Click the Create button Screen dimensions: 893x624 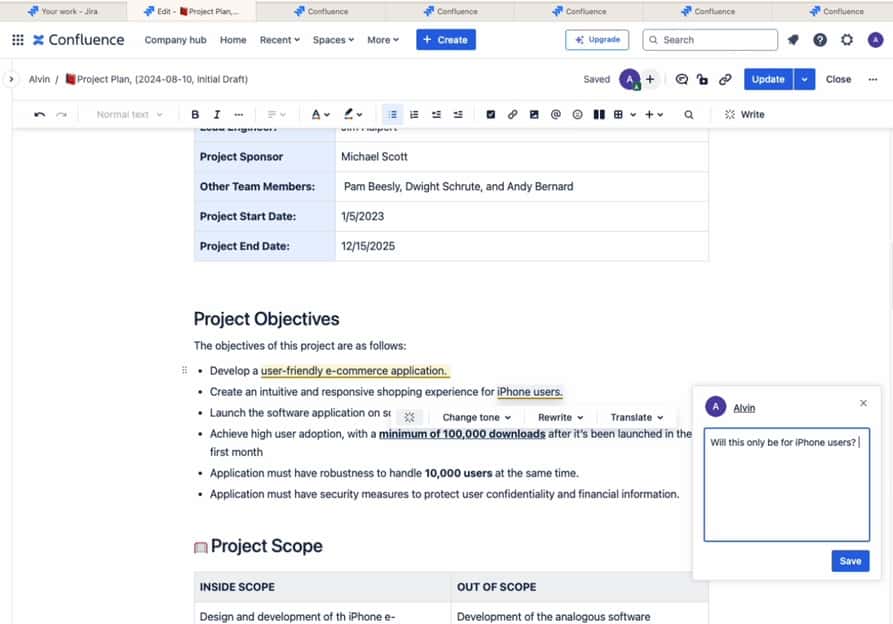click(445, 40)
